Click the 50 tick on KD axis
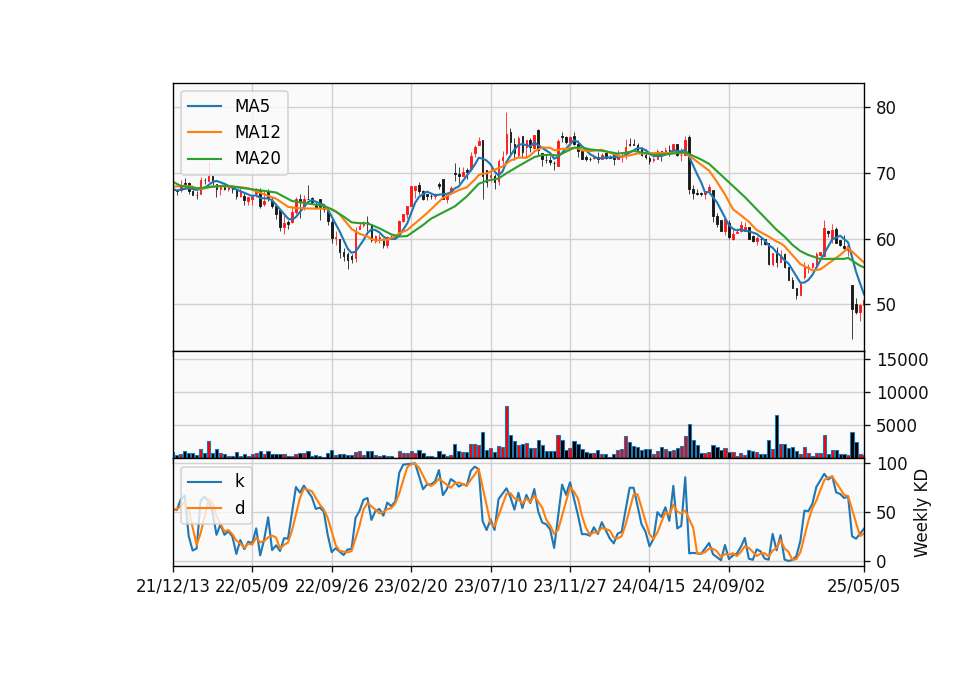Image resolution: width=960 pixels, height=690 pixels. click(885, 513)
